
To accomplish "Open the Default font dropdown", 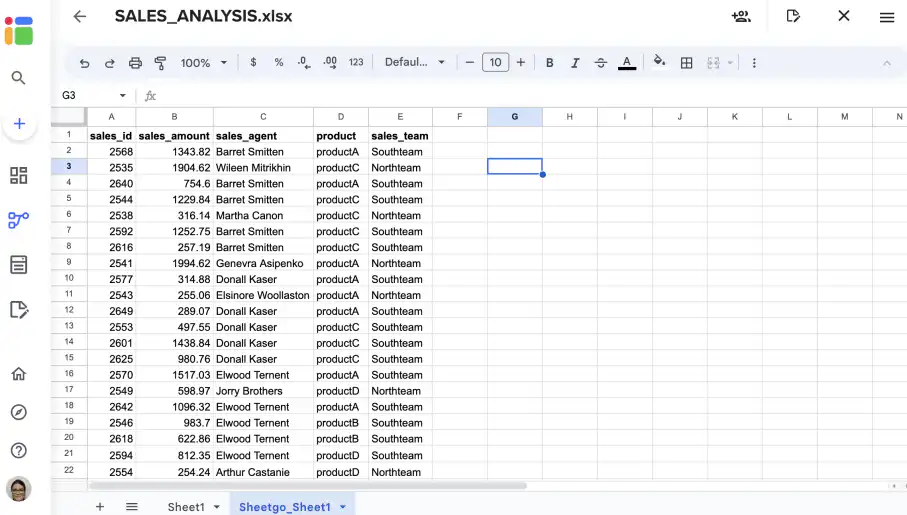I will [x=415, y=62].
